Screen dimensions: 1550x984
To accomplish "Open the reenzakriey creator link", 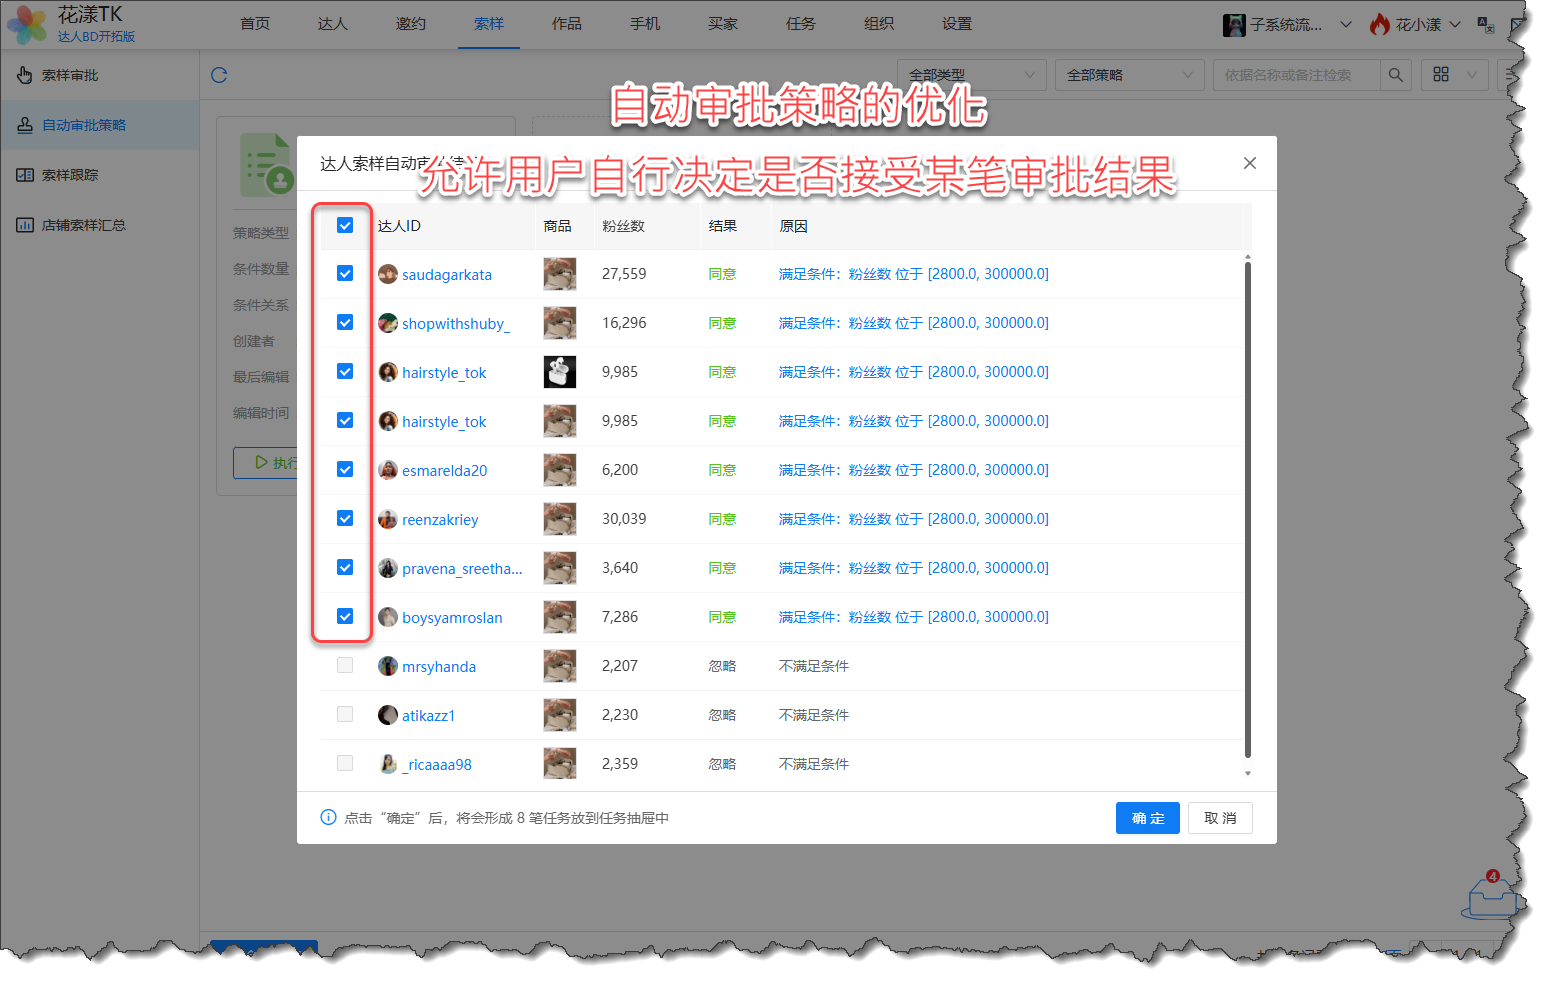I will tap(440, 520).
